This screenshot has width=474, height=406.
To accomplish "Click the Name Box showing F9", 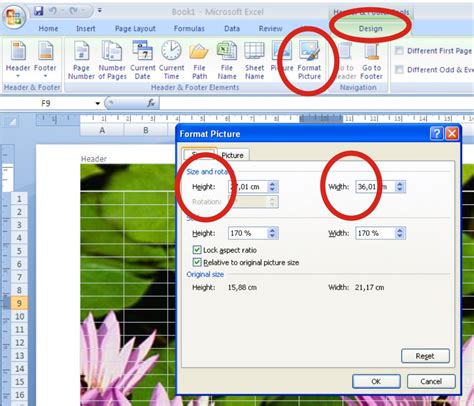I will tap(47, 103).
